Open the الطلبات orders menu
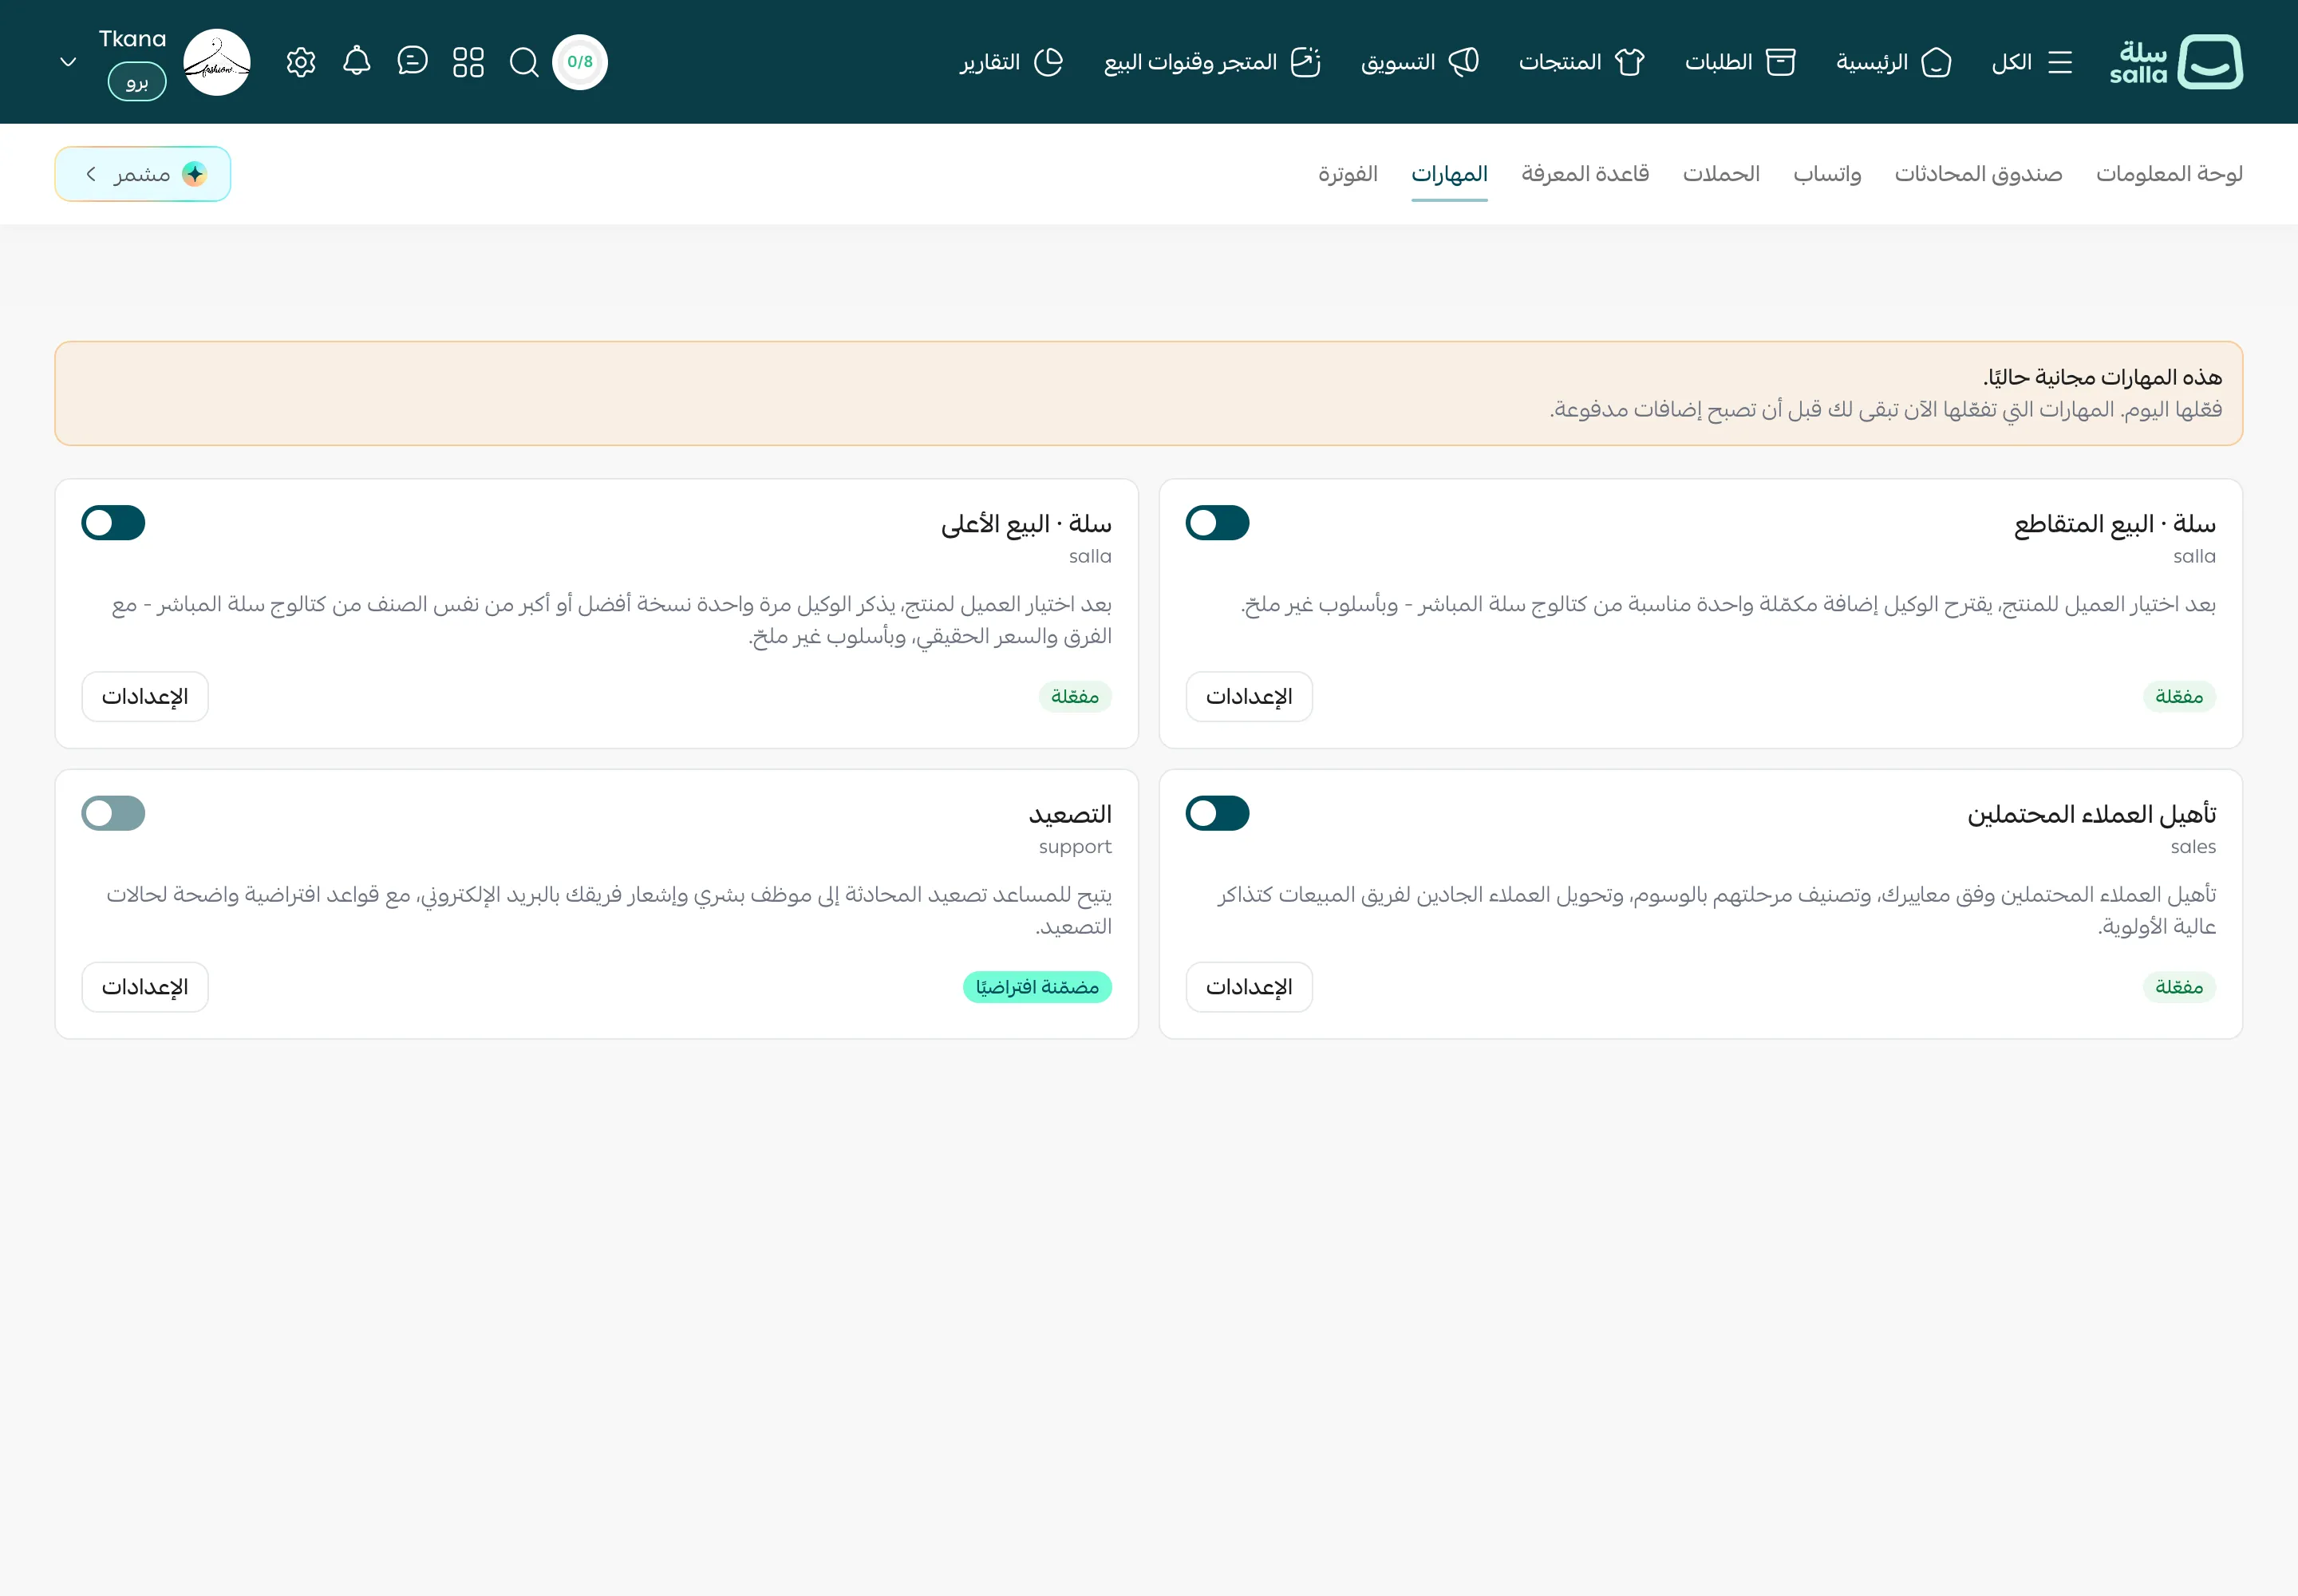This screenshot has height=1596, width=2298. [x=1740, y=62]
